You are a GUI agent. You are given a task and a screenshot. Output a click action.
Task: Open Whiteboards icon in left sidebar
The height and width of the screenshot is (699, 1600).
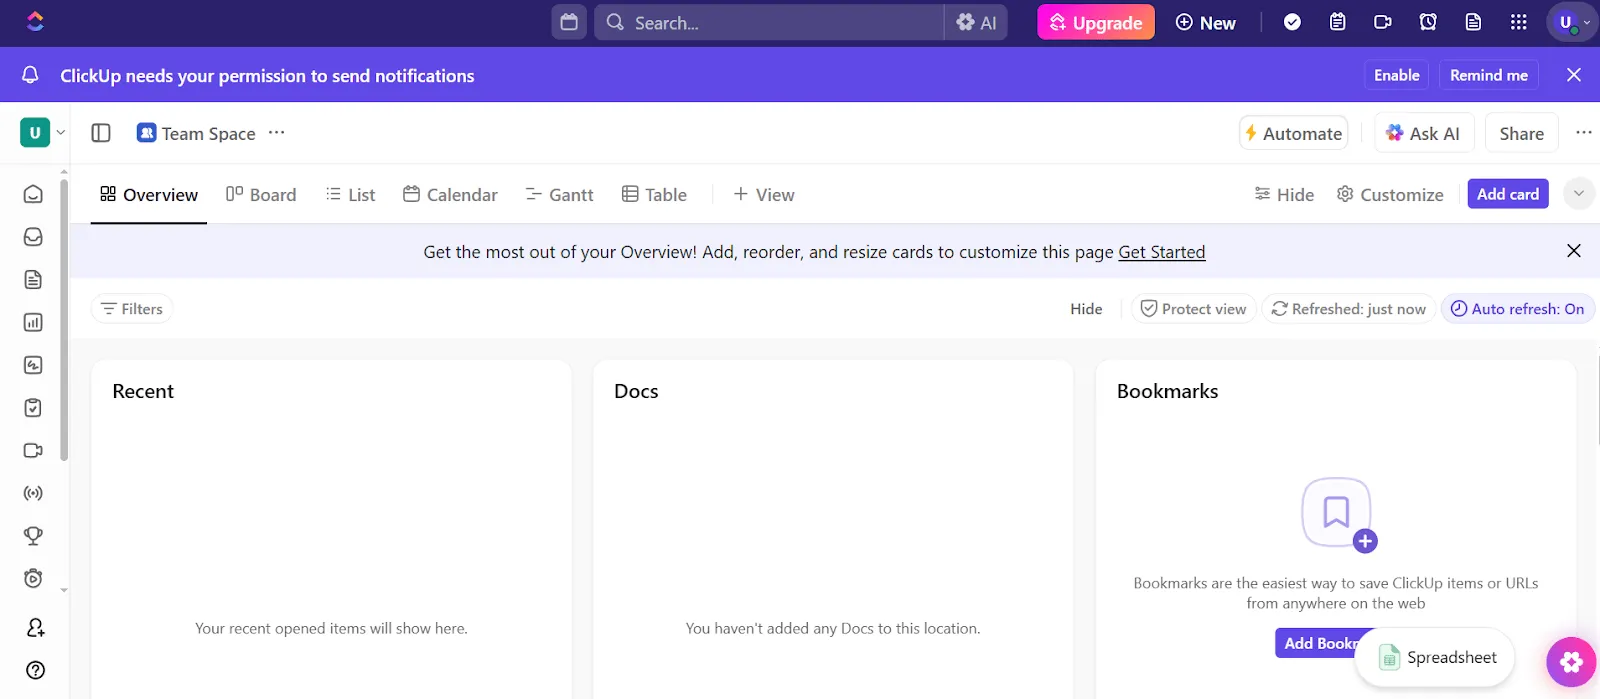[33, 365]
